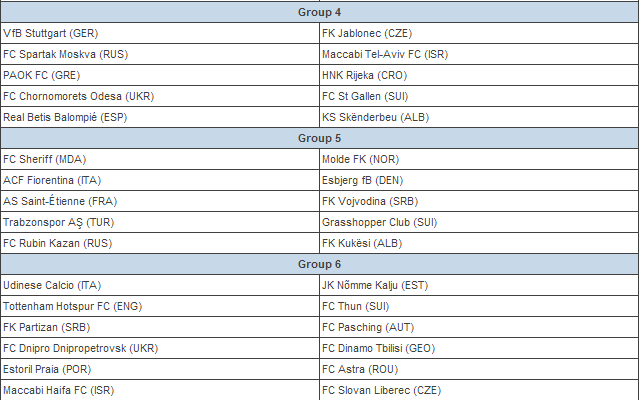Click Trabzonspor AŞ (TUR) entry

[58, 222]
